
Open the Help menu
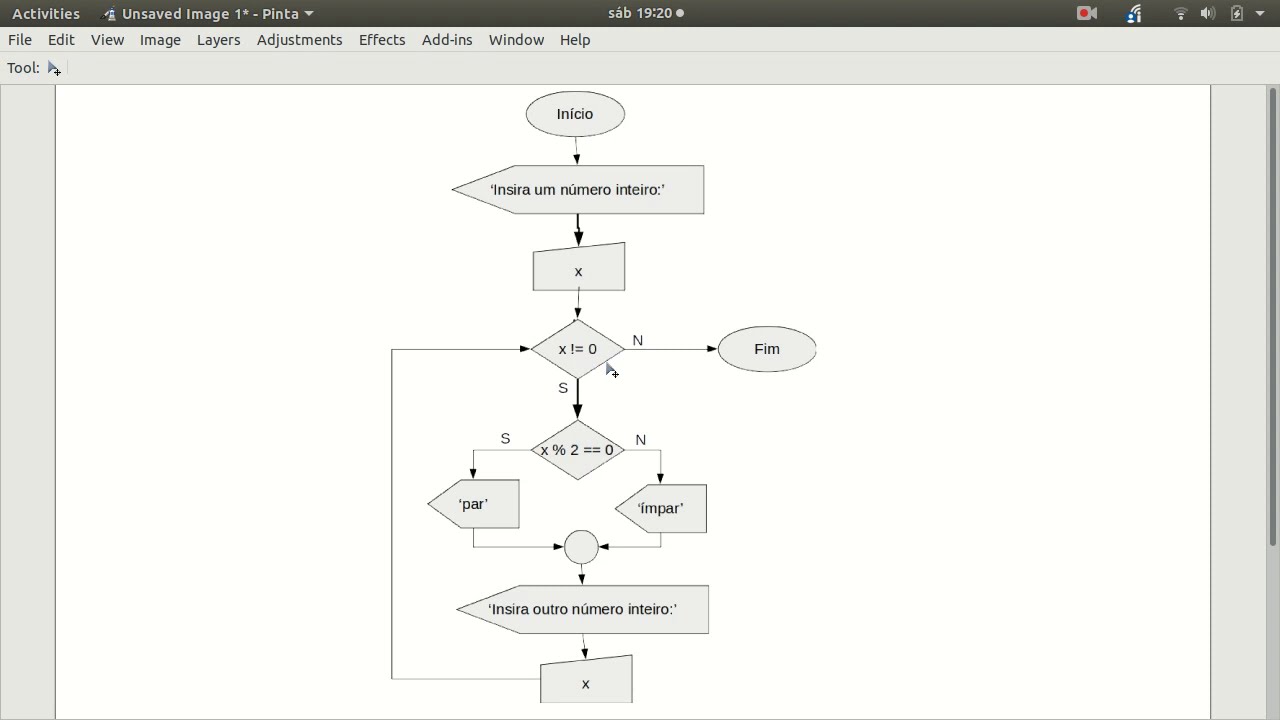point(575,40)
